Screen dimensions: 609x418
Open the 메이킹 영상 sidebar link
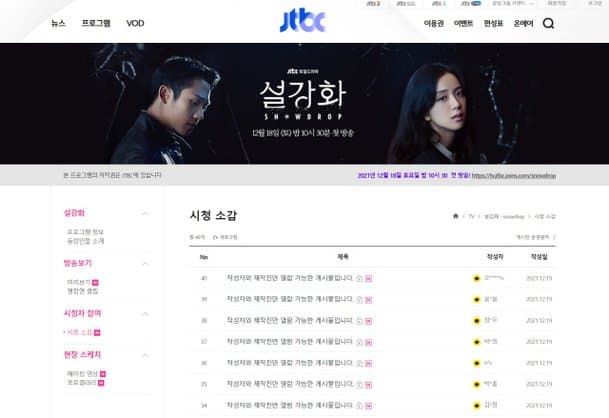[82, 374]
